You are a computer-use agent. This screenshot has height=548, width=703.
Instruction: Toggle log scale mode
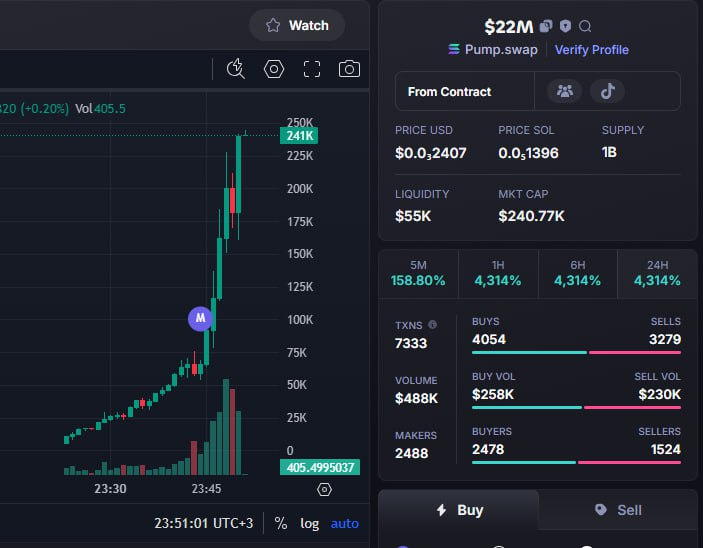309,523
